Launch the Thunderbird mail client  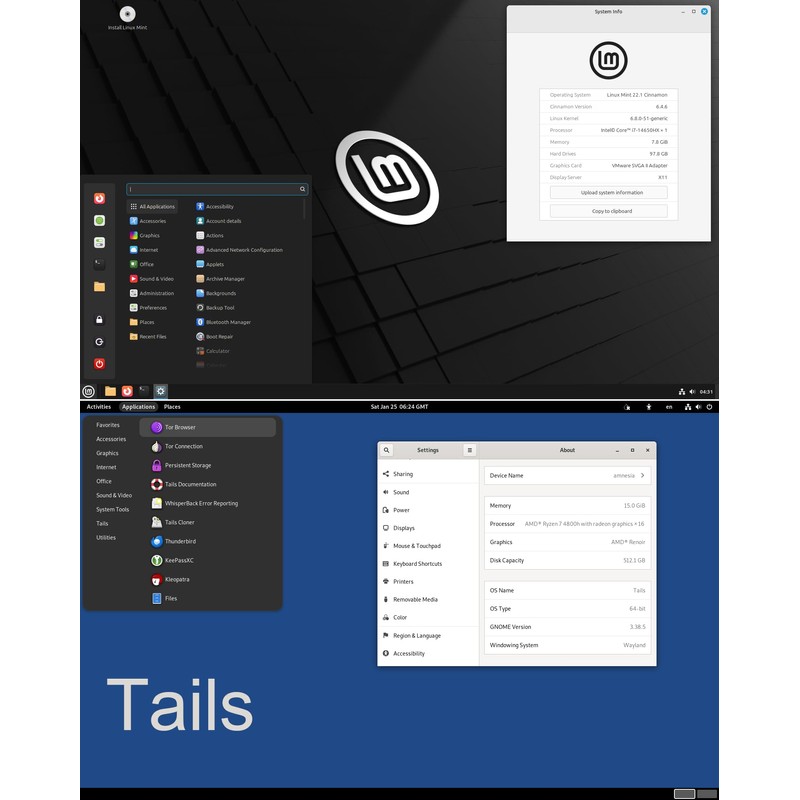point(180,541)
